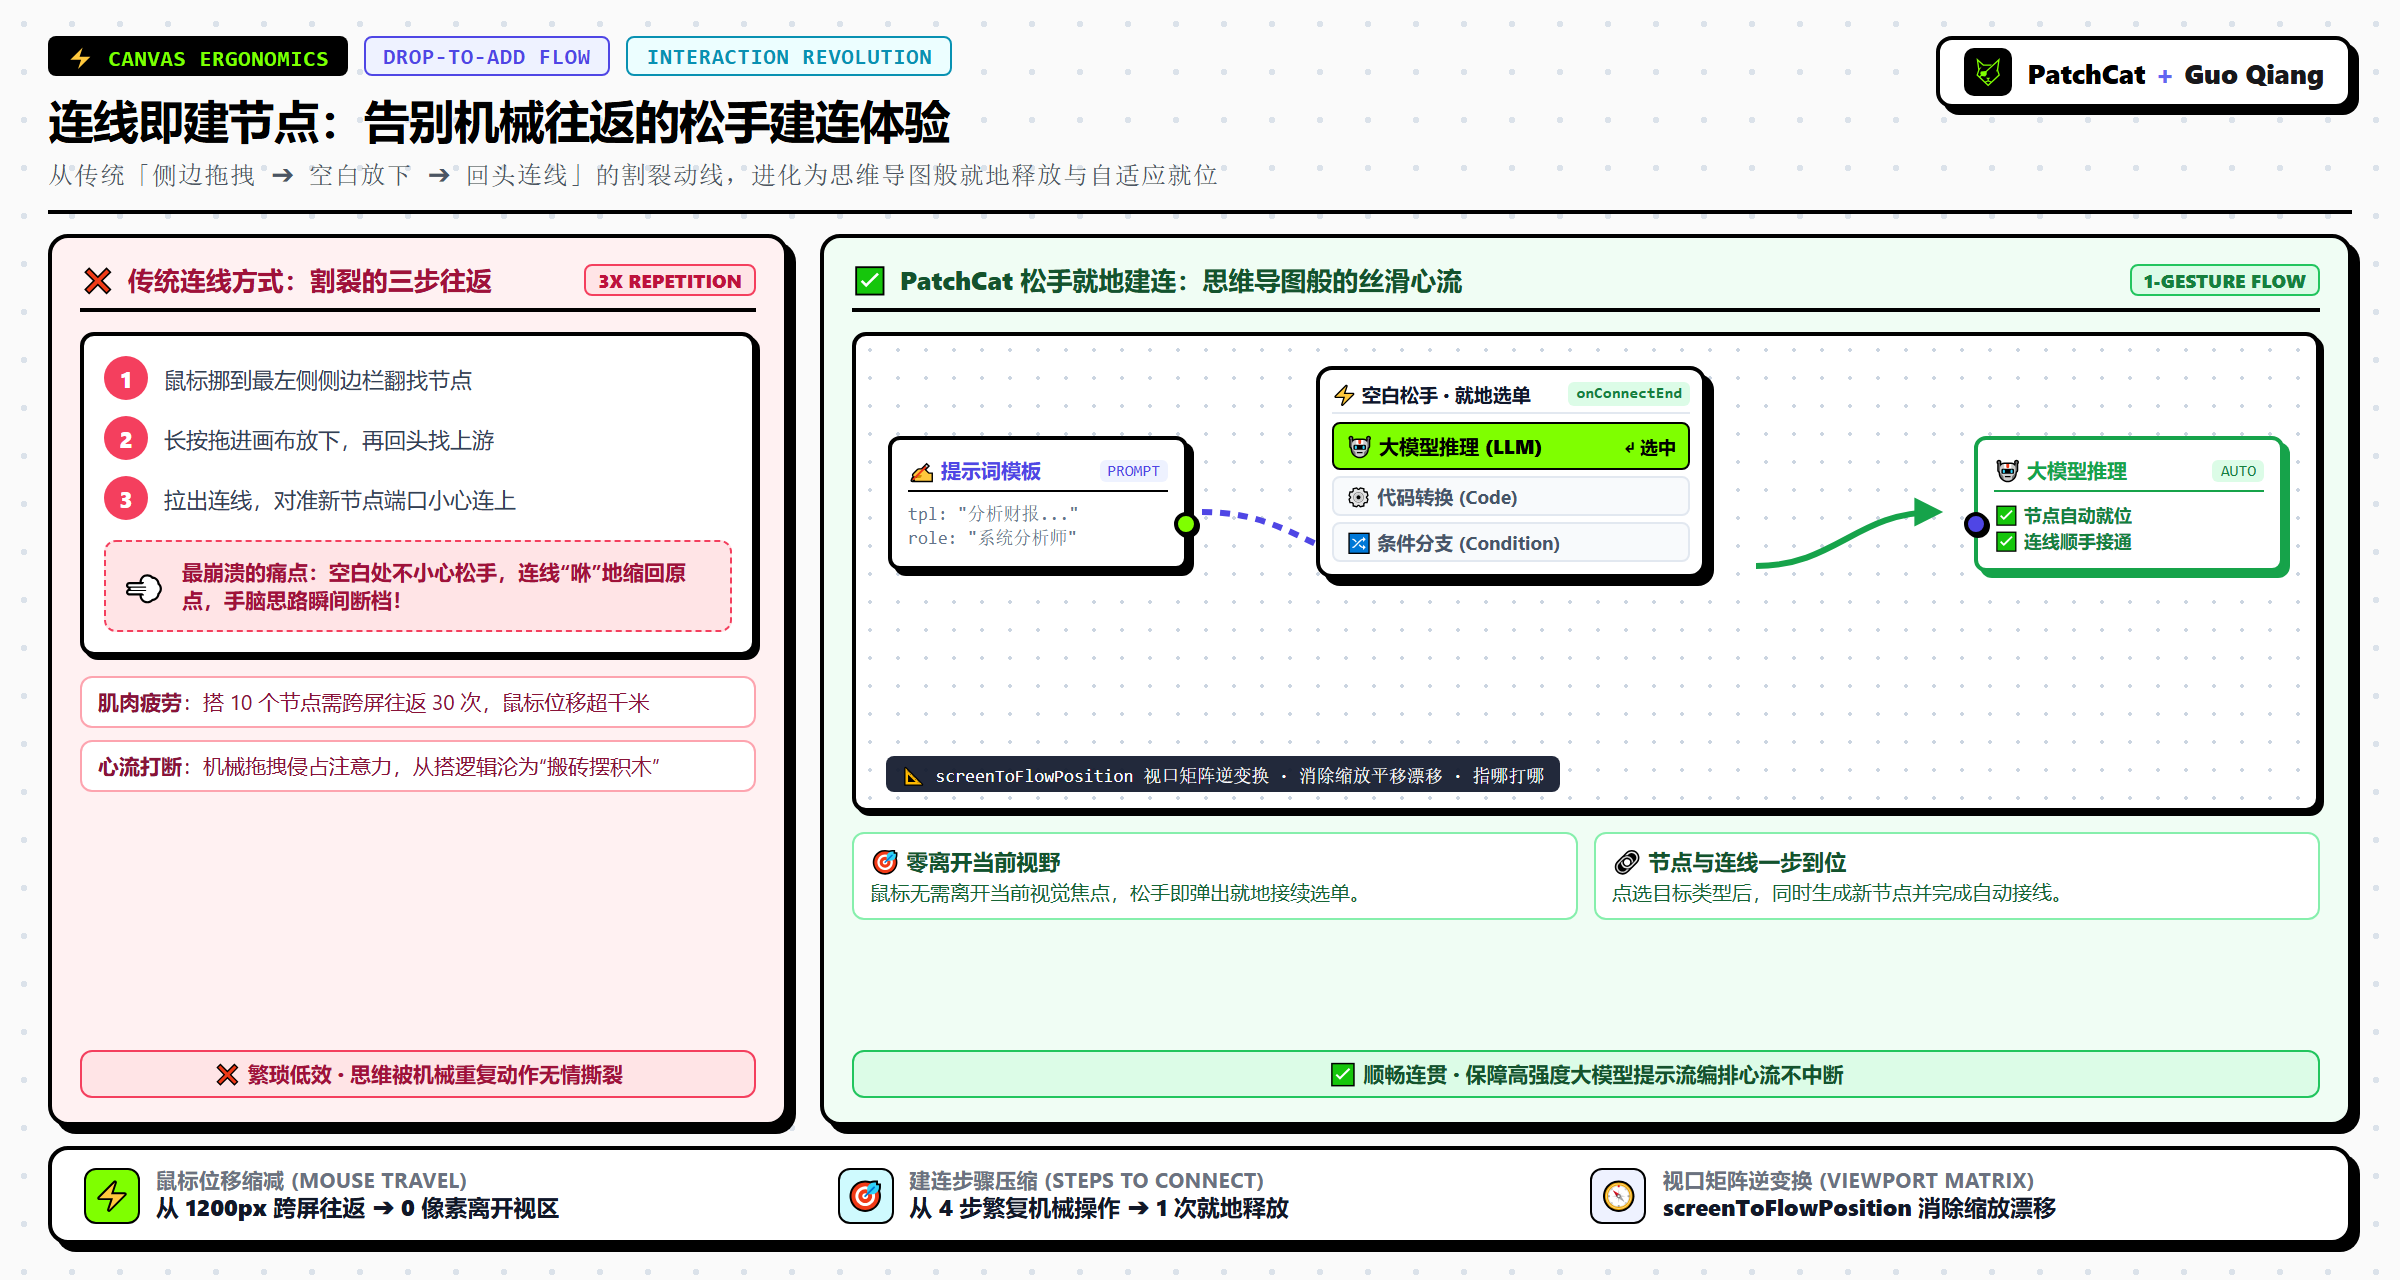
Task: Click the 3X REPETITION badge
Action: [669, 281]
